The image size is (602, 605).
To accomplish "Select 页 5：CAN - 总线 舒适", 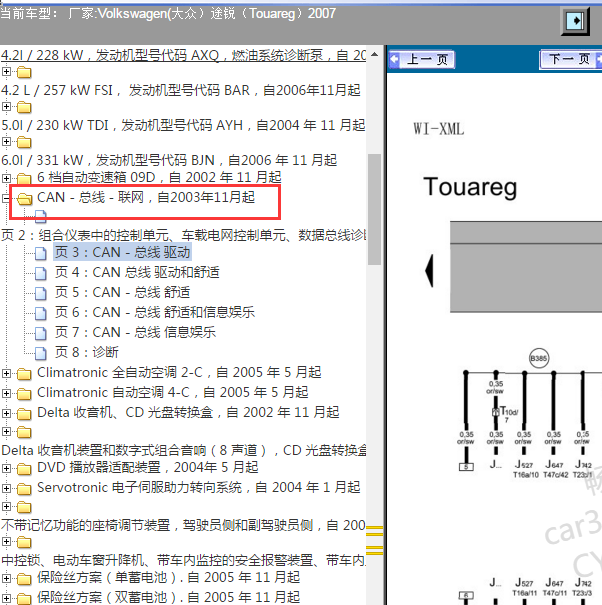I will pos(122,292).
